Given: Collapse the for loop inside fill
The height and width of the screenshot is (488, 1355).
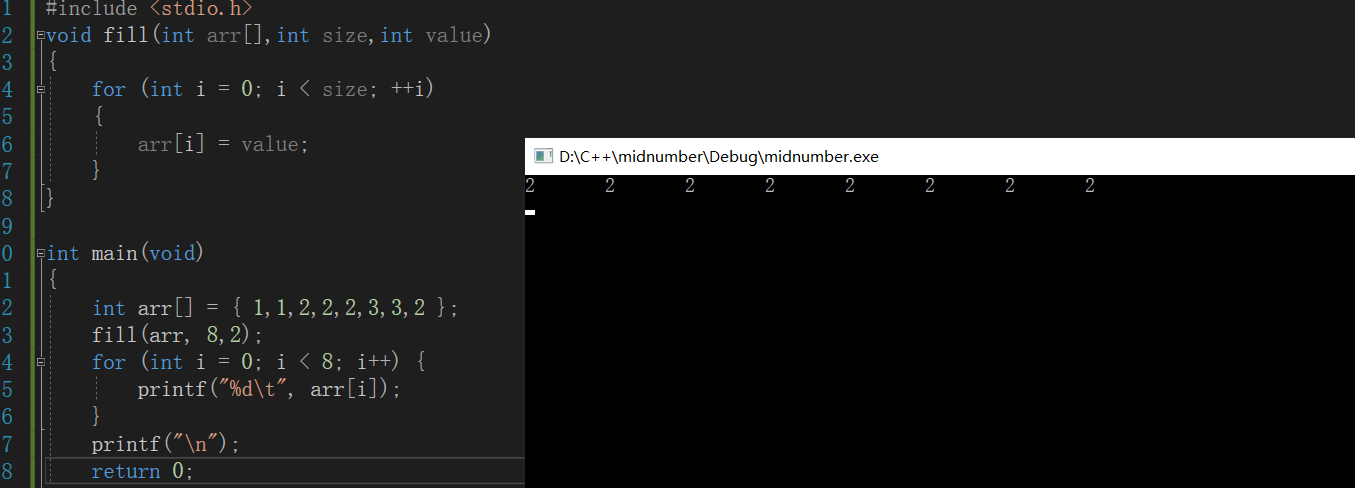Looking at the screenshot, I should coord(40,90).
